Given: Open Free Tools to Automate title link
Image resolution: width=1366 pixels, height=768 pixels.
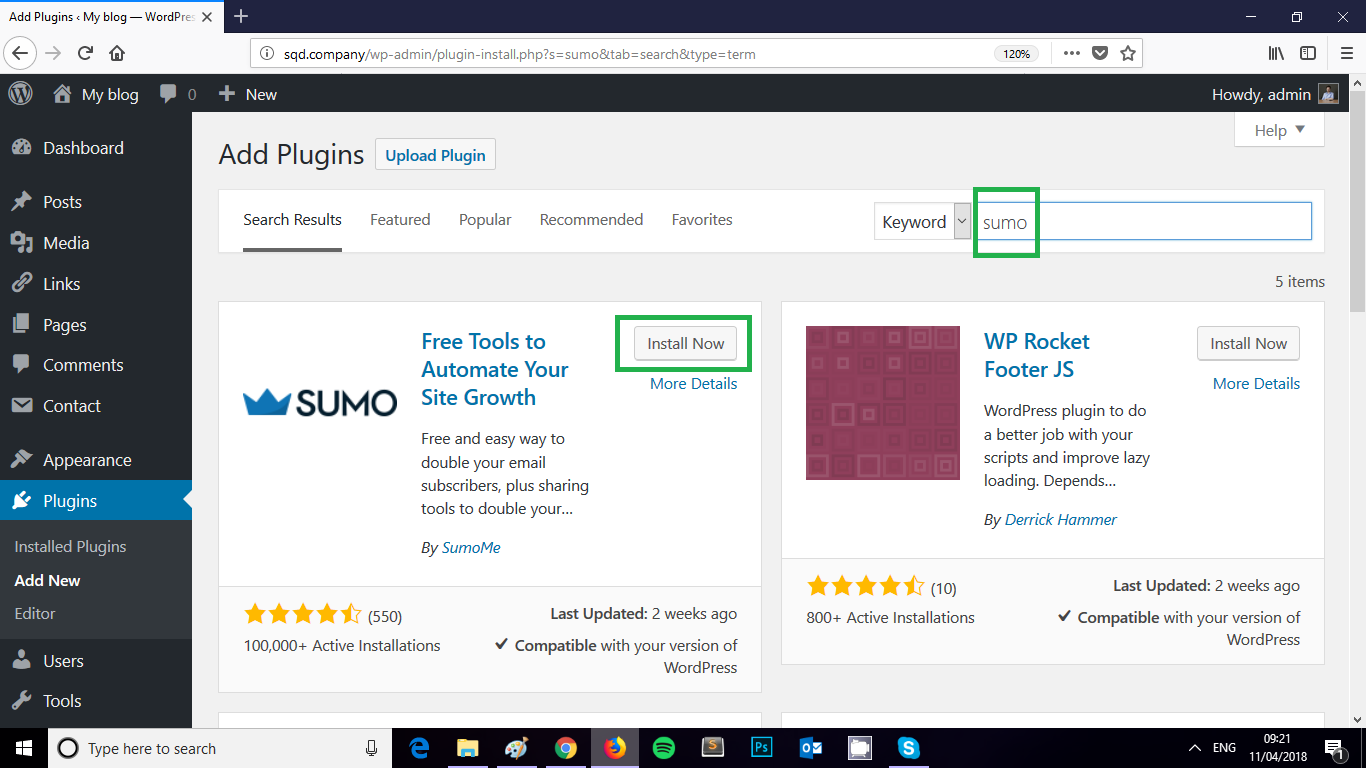Looking at the screenshot, I should [495, 369].
